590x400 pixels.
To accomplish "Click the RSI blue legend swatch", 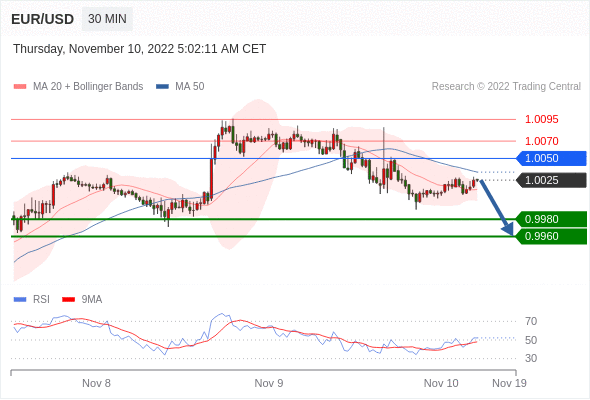I will 20,300.
